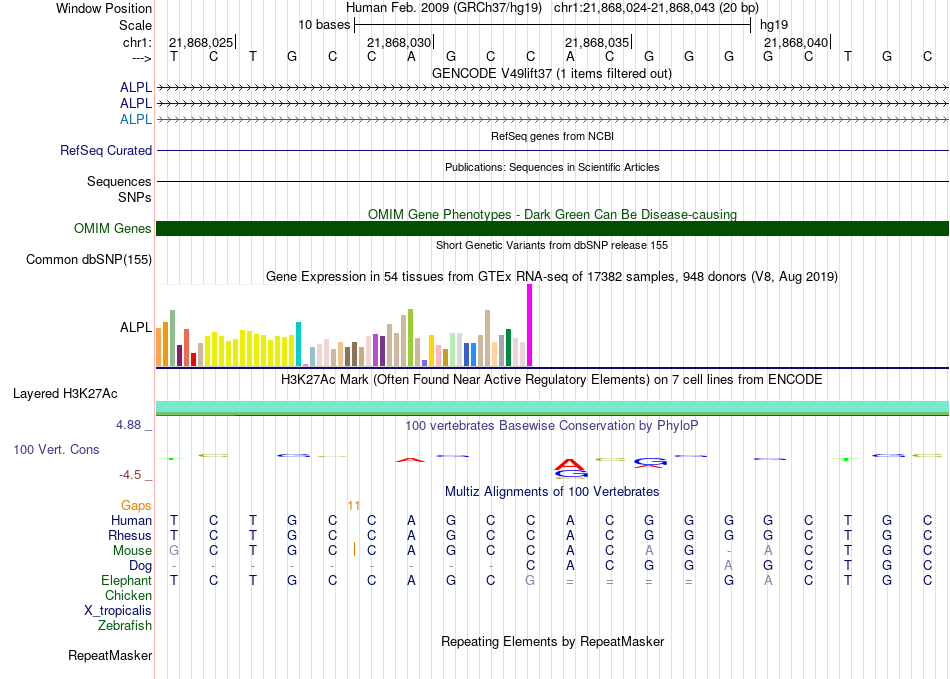Select the Elephant alignment row label
Image resolution: width=950 pixels, height=679 pixels.
tap(126, 581)
